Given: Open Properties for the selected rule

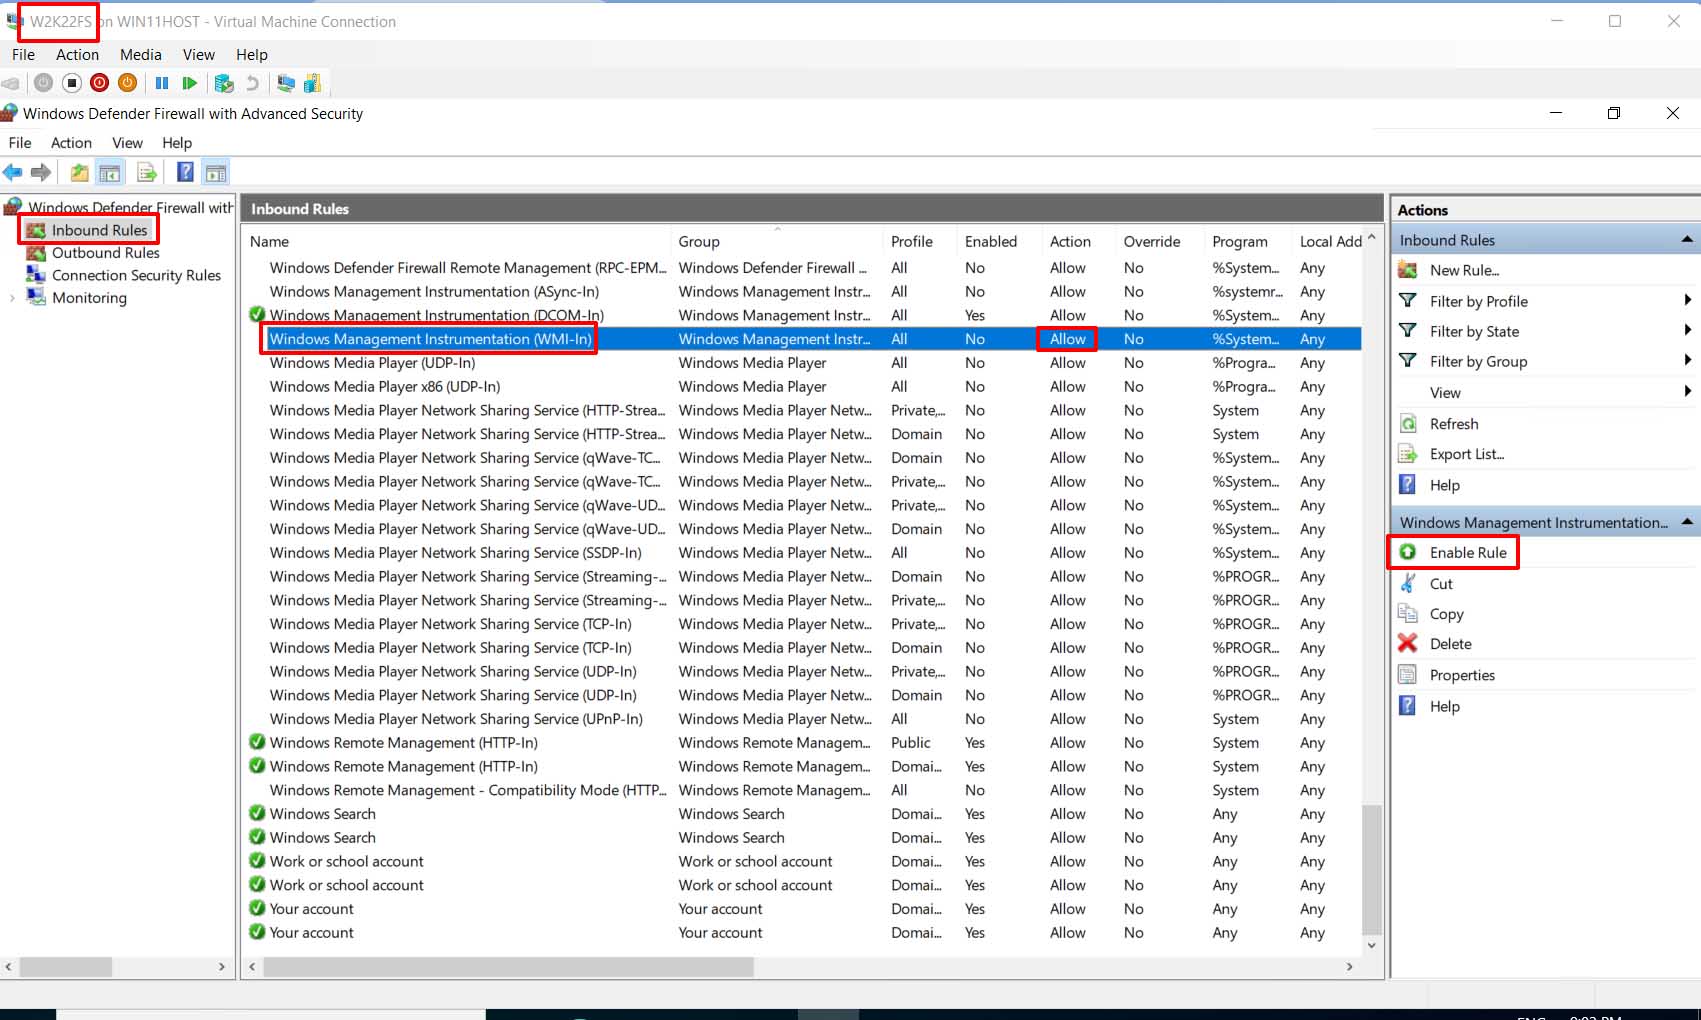Looking at the screenshot, I should coord(1462,675).
